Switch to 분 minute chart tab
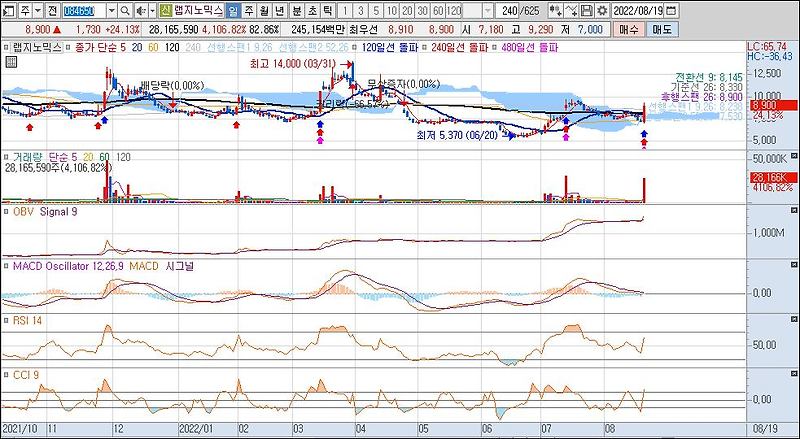 click(296, 10)
